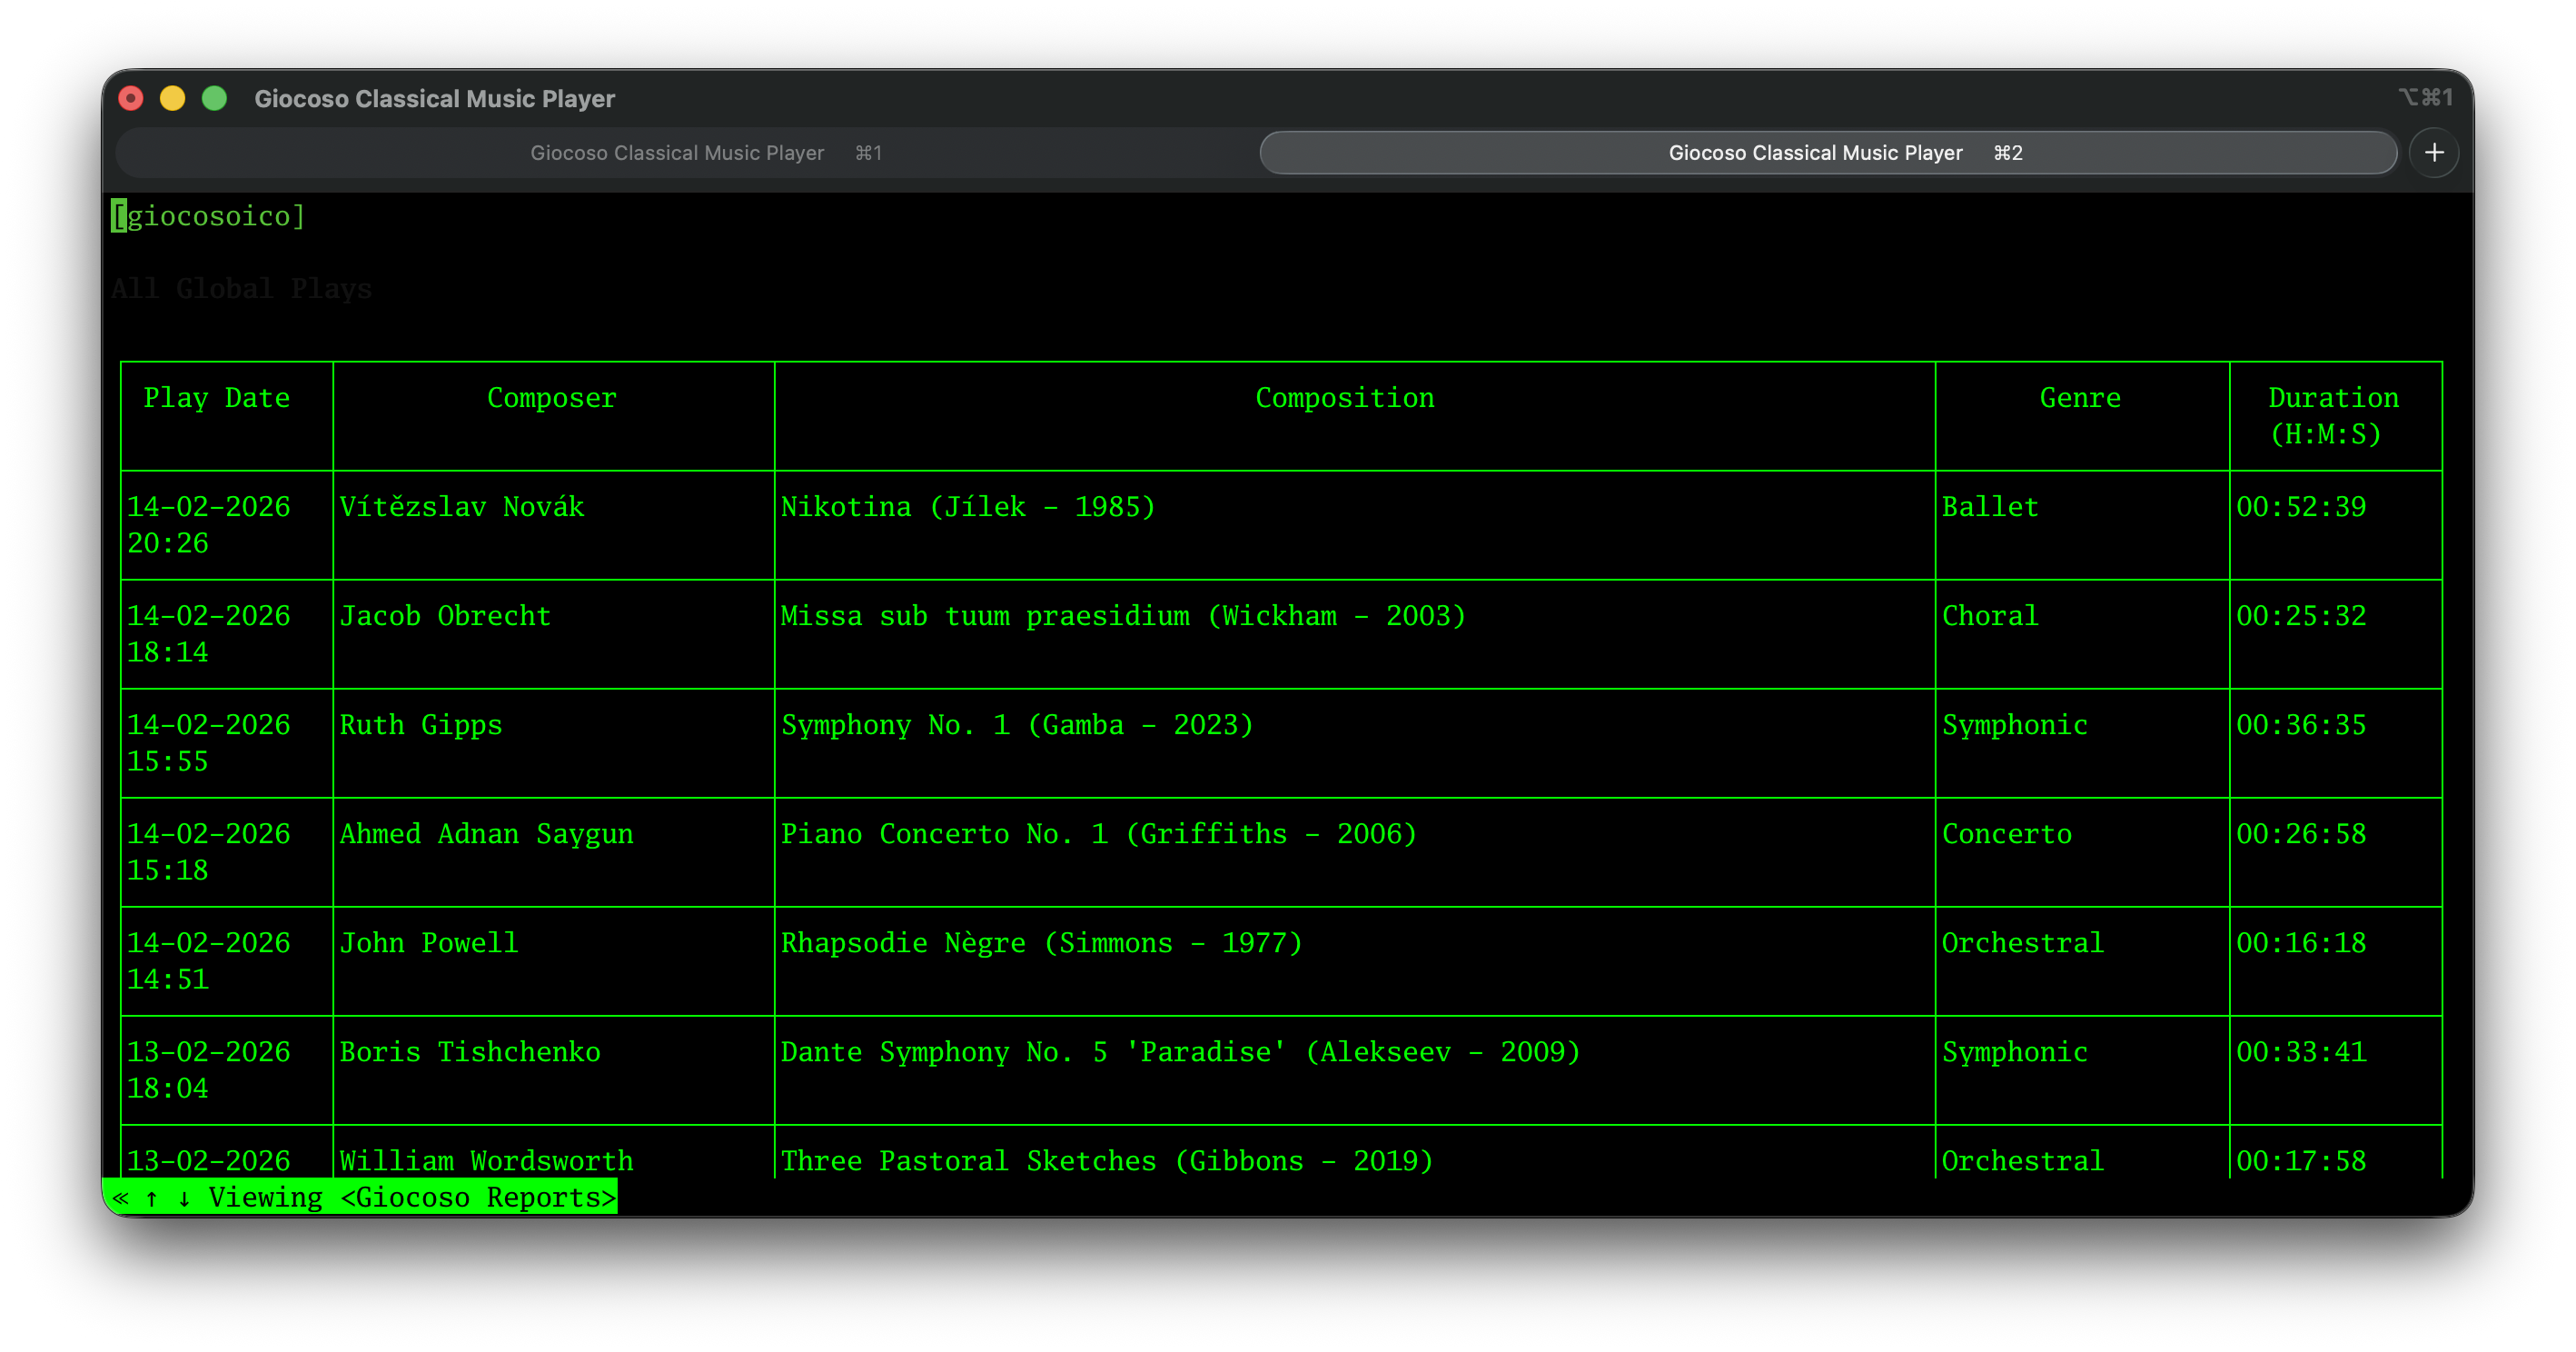Click the Genre column header
Viewport: 2576px width, 1352px height.
[x=2080, y=397]
